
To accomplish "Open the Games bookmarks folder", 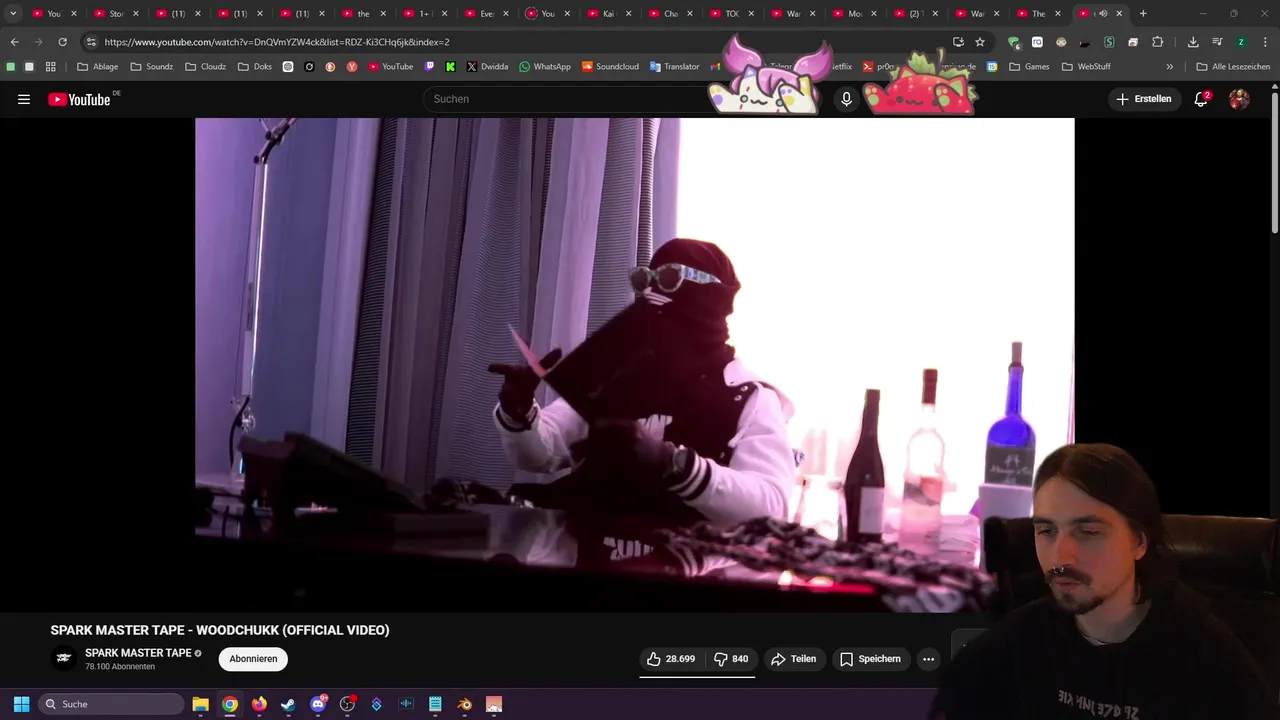I will (1029, 67).
